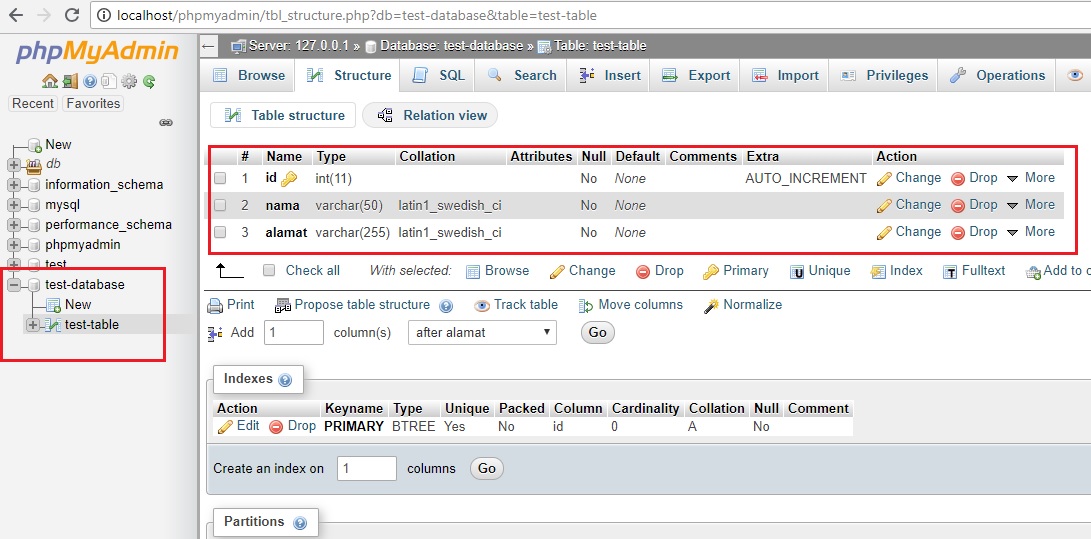The height and width of the screenshot is (539, 1091).
Task: Click the Table structure button
Action: [283, 115]
